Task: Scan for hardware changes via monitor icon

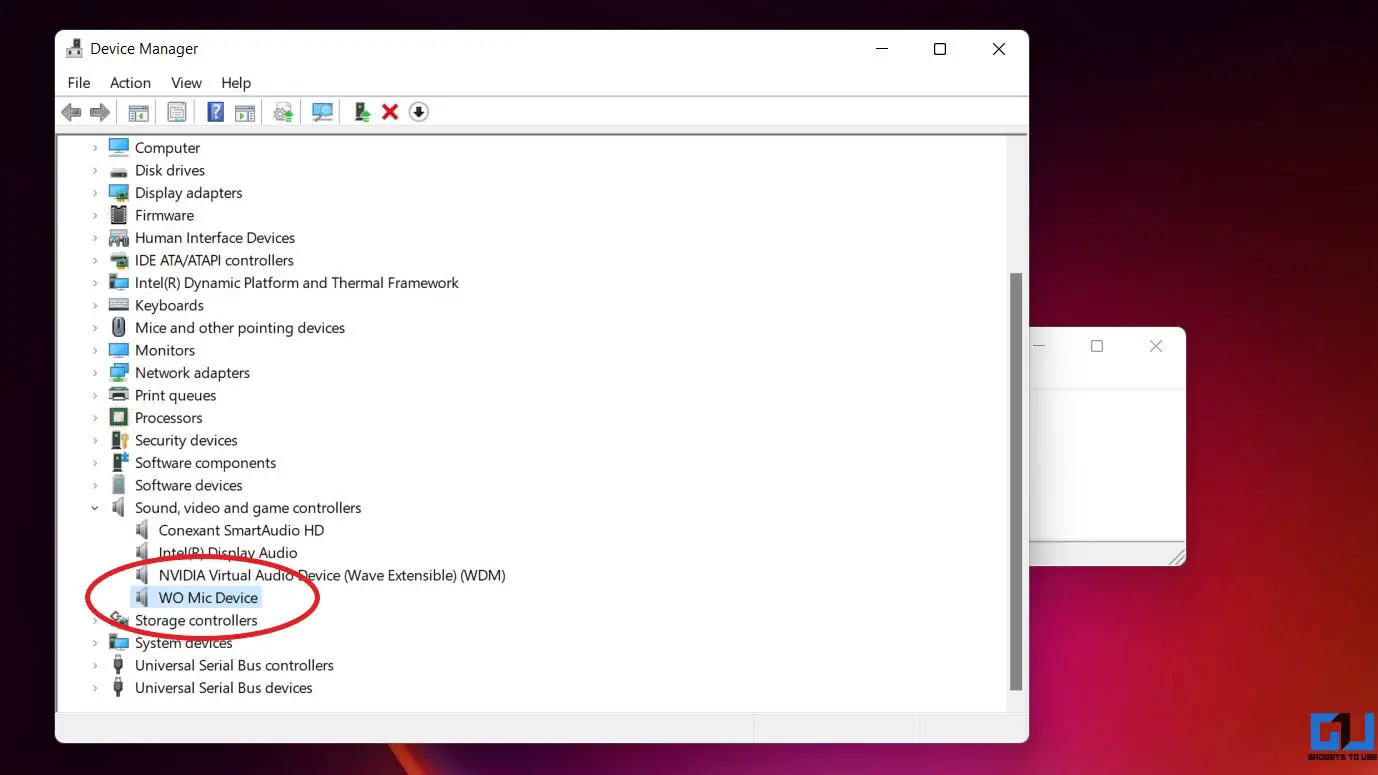Action: click(322, 112)
